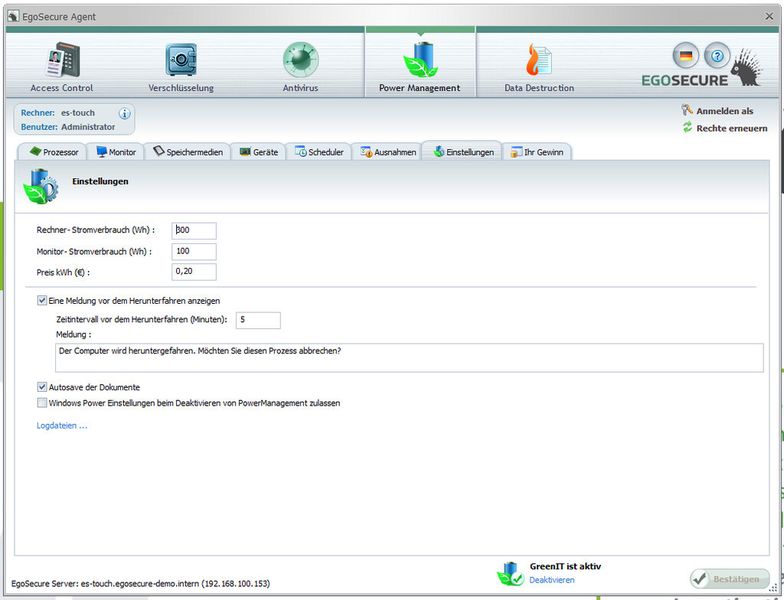This screenshot has width=784, height=600.
Task: Select the Power Management module
Action: coord(420,66)
